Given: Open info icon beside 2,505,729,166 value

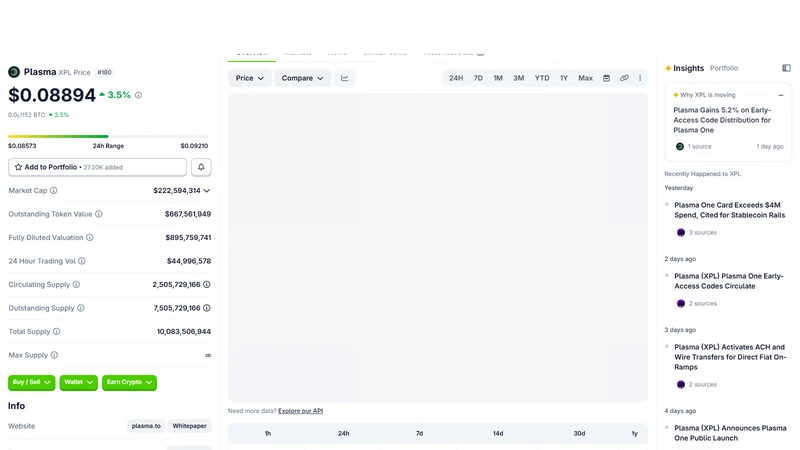Looking at the screenshot, I should pos(207,284).
